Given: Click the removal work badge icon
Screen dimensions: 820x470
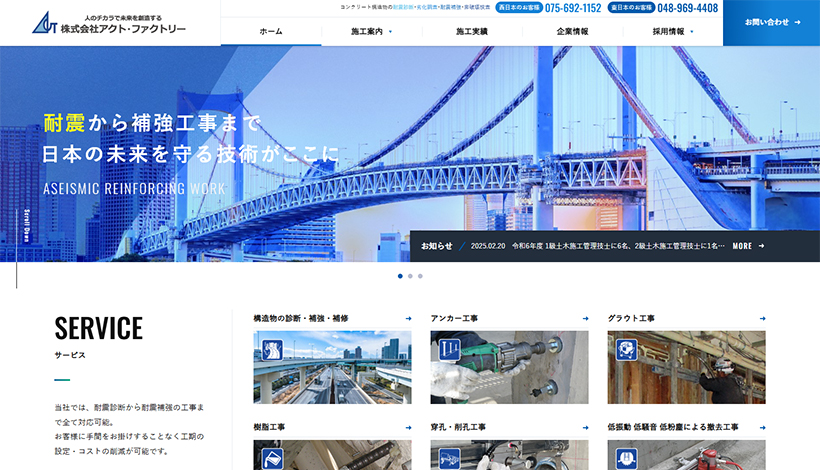Looking at the screenshot, I should coord(627,459).
